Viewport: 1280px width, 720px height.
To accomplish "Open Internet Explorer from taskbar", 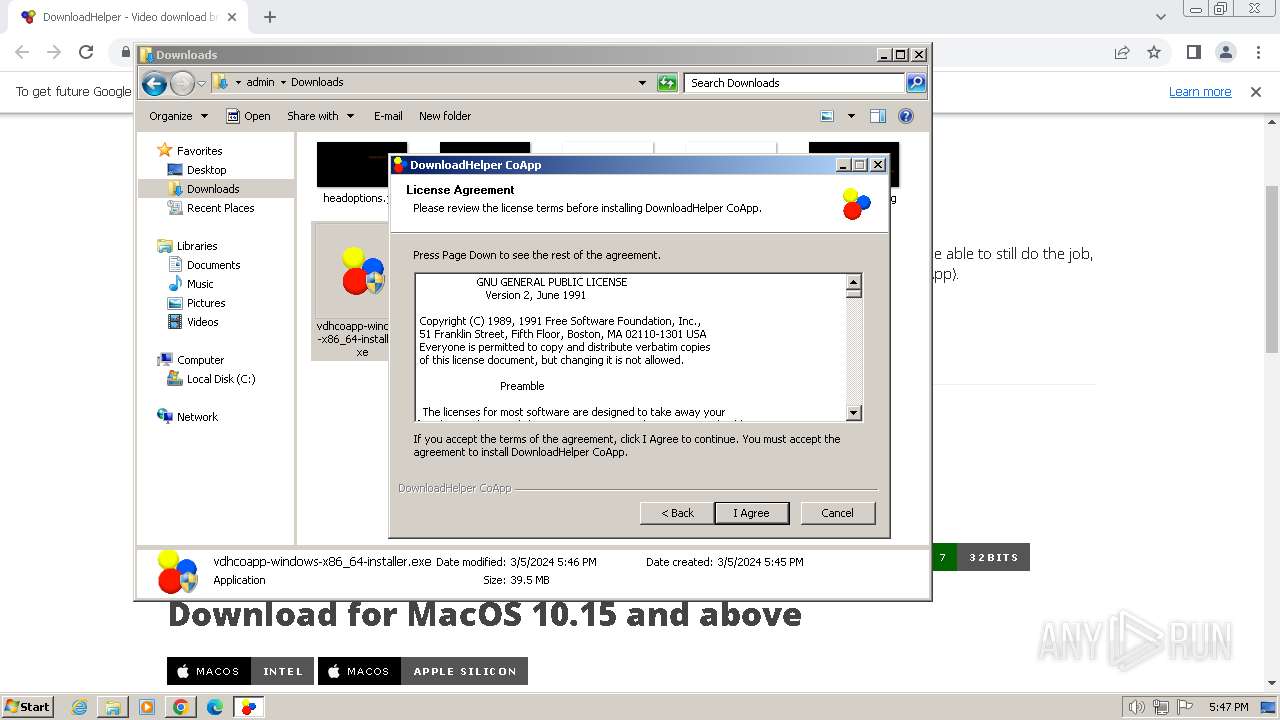I will [80, 707].
